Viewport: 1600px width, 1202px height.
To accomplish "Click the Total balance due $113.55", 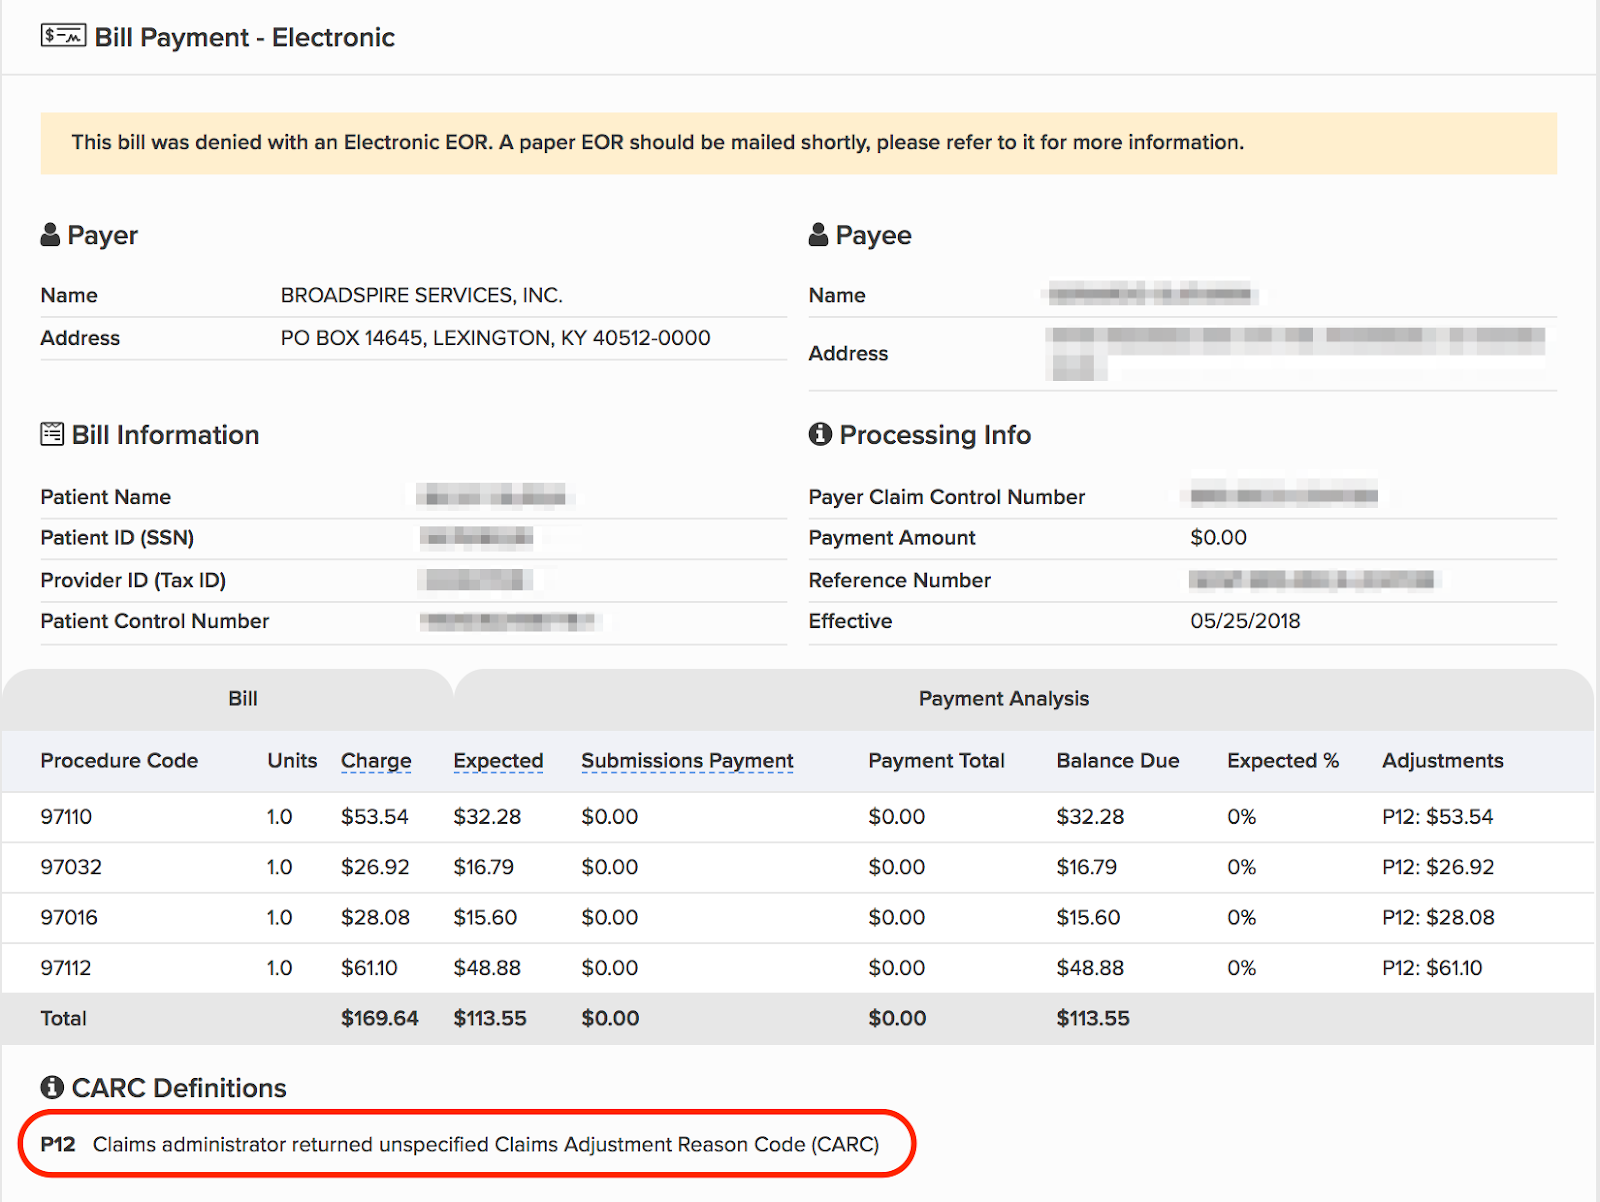I will tap(1092, 1019).
